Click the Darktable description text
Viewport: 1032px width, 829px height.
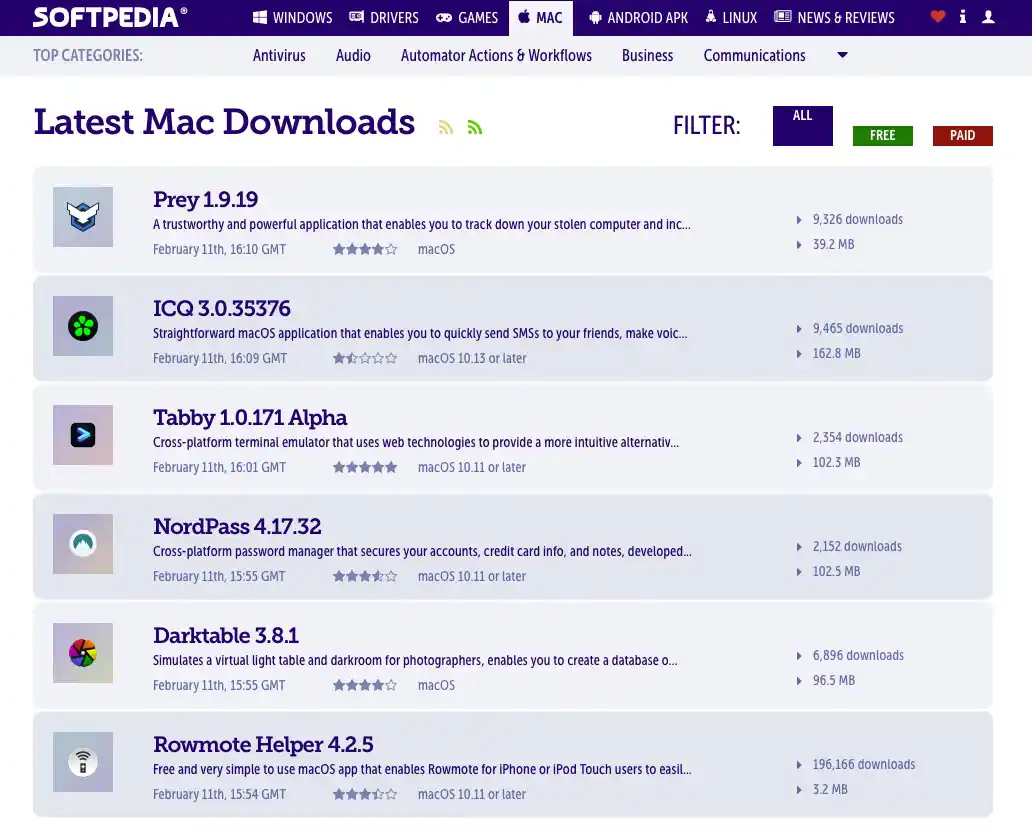point(415,661)
